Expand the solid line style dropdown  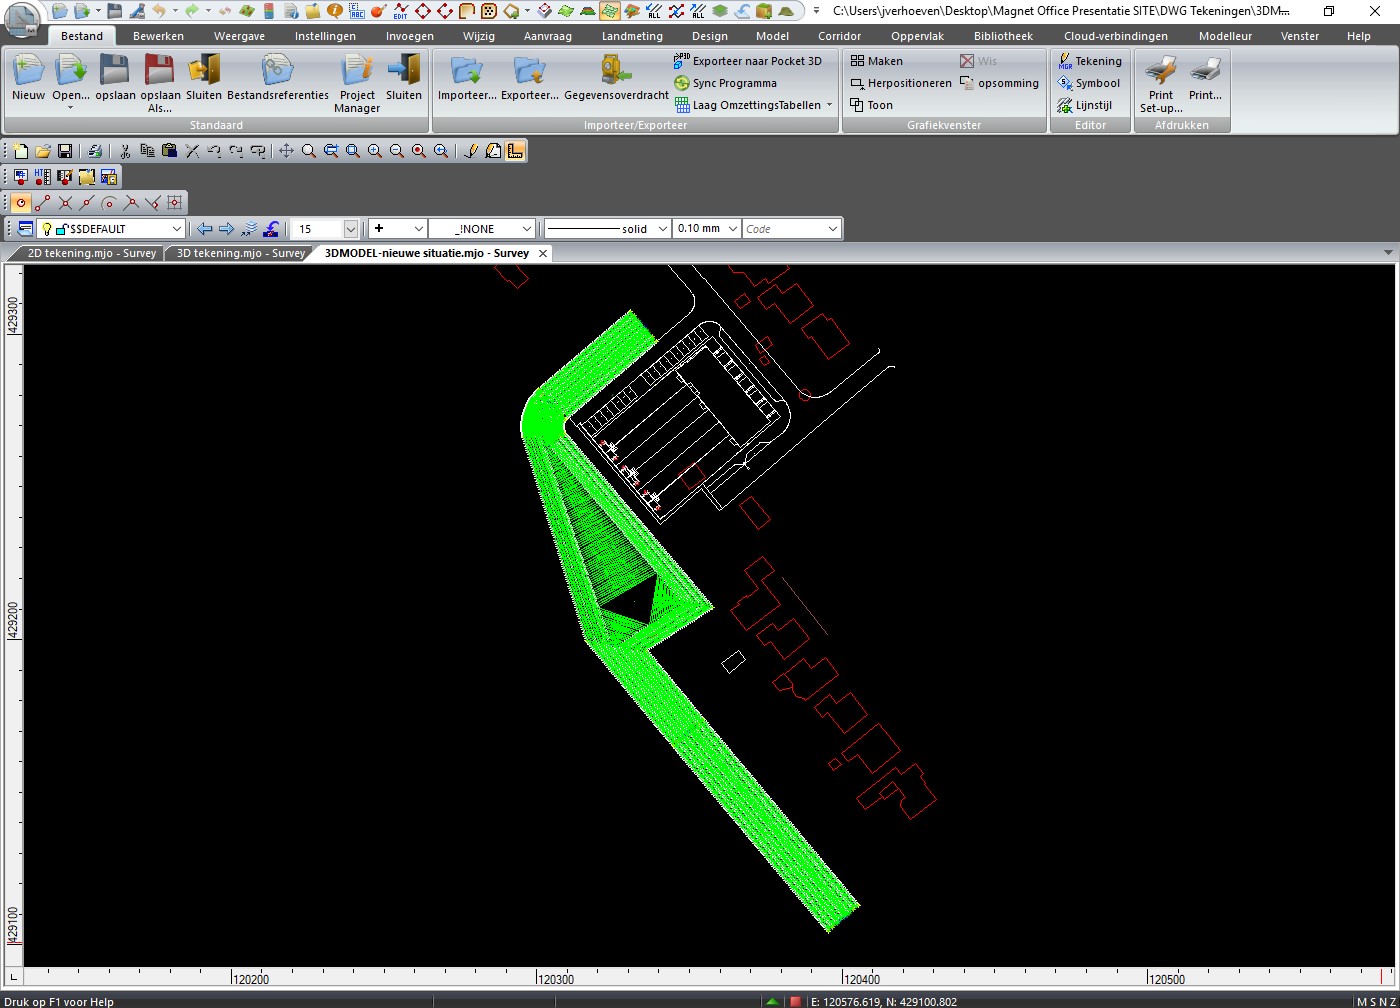pos(661,229)
